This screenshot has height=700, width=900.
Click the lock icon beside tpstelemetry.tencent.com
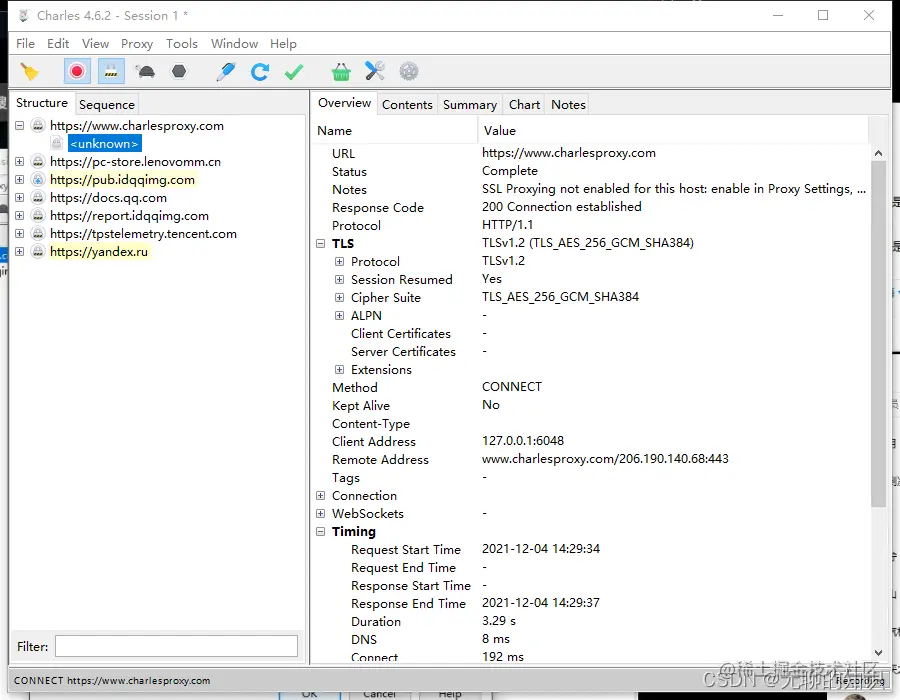[x=38, y=234]
